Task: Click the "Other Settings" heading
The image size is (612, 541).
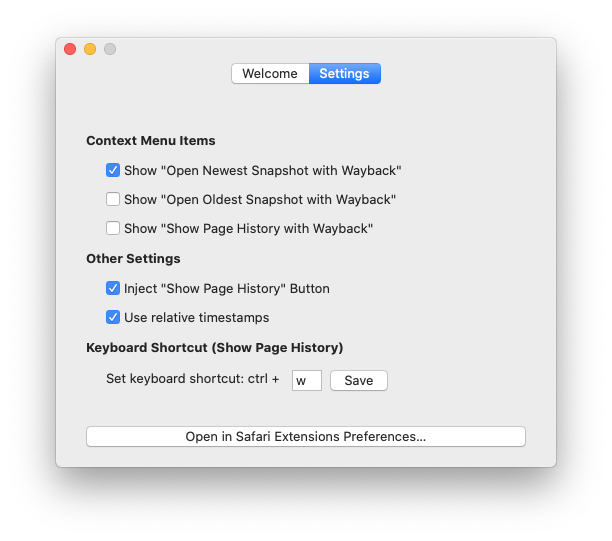Action: [133, 258]
